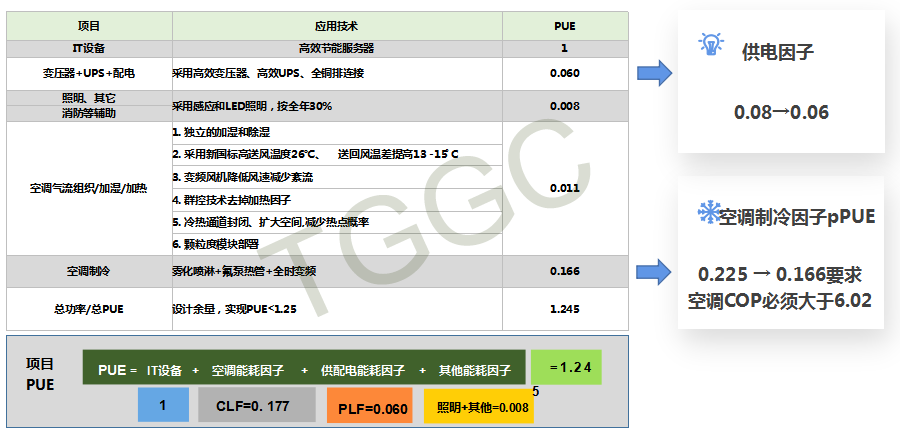Click the IT设备 cell in the table's 项目 column

pyautogui.click(x=89, y=49)
